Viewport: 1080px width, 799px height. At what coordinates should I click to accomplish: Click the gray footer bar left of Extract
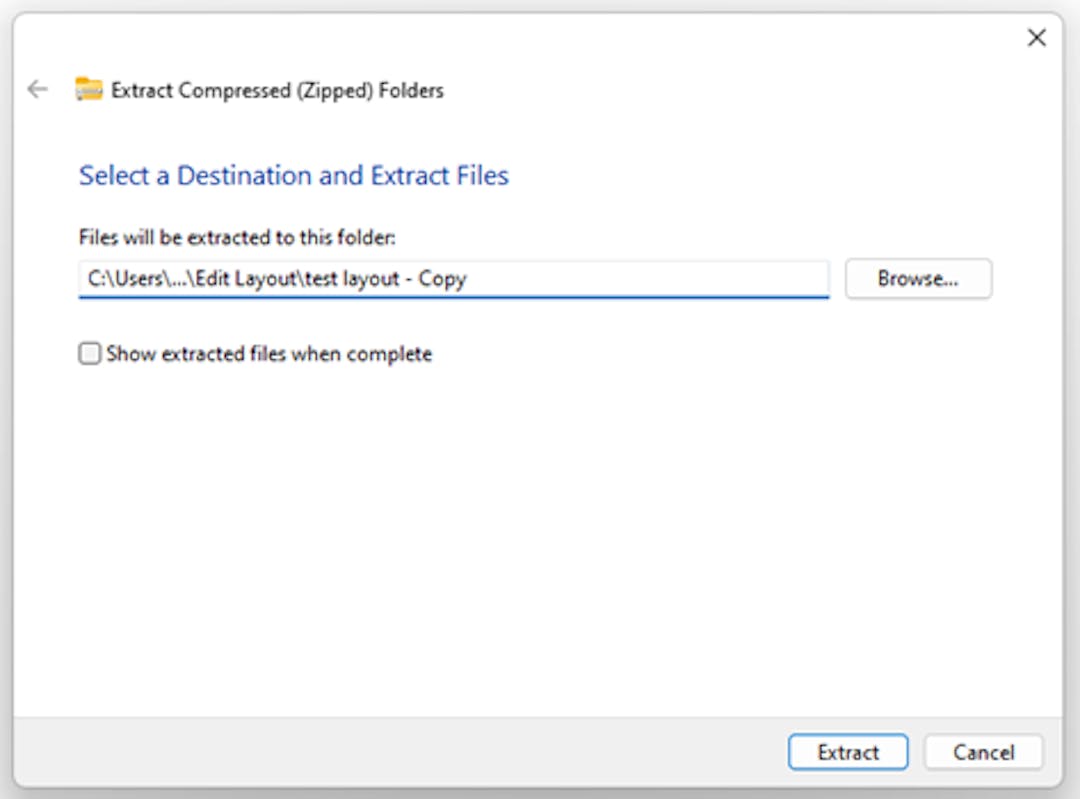[399, 752]
